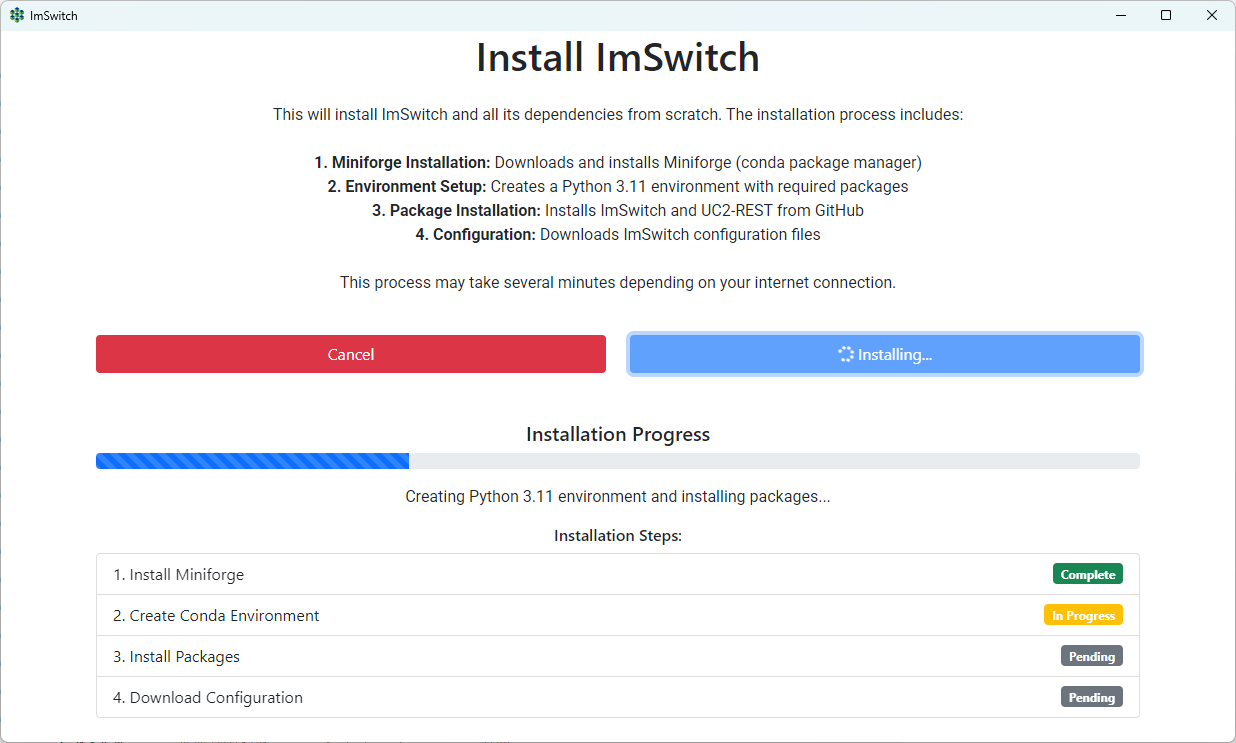1236x743 pixels.
Task: Maximize the ImSwitch window
Action: click(x=1166, y=15)
